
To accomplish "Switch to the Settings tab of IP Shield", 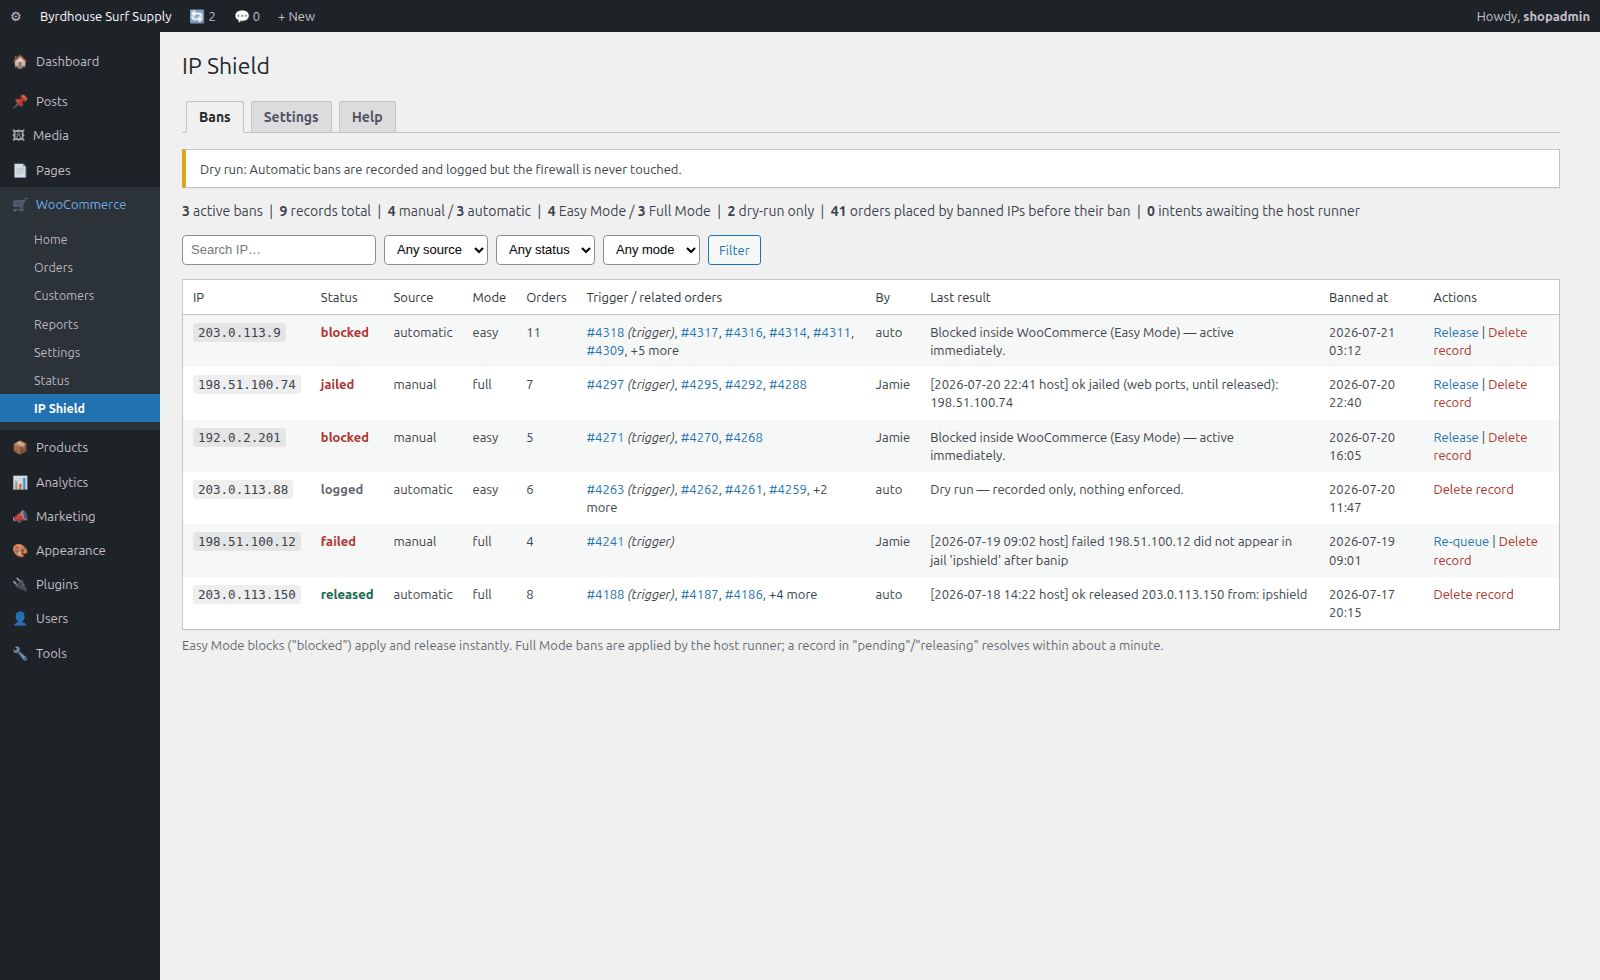I will (291, 117).
